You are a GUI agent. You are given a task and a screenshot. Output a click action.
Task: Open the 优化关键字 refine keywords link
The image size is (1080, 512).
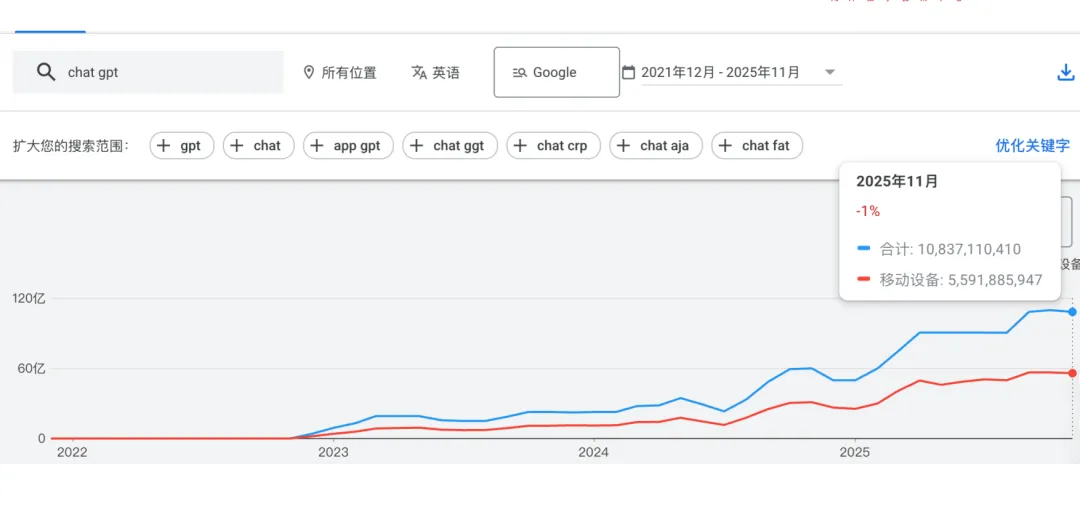1032,145
